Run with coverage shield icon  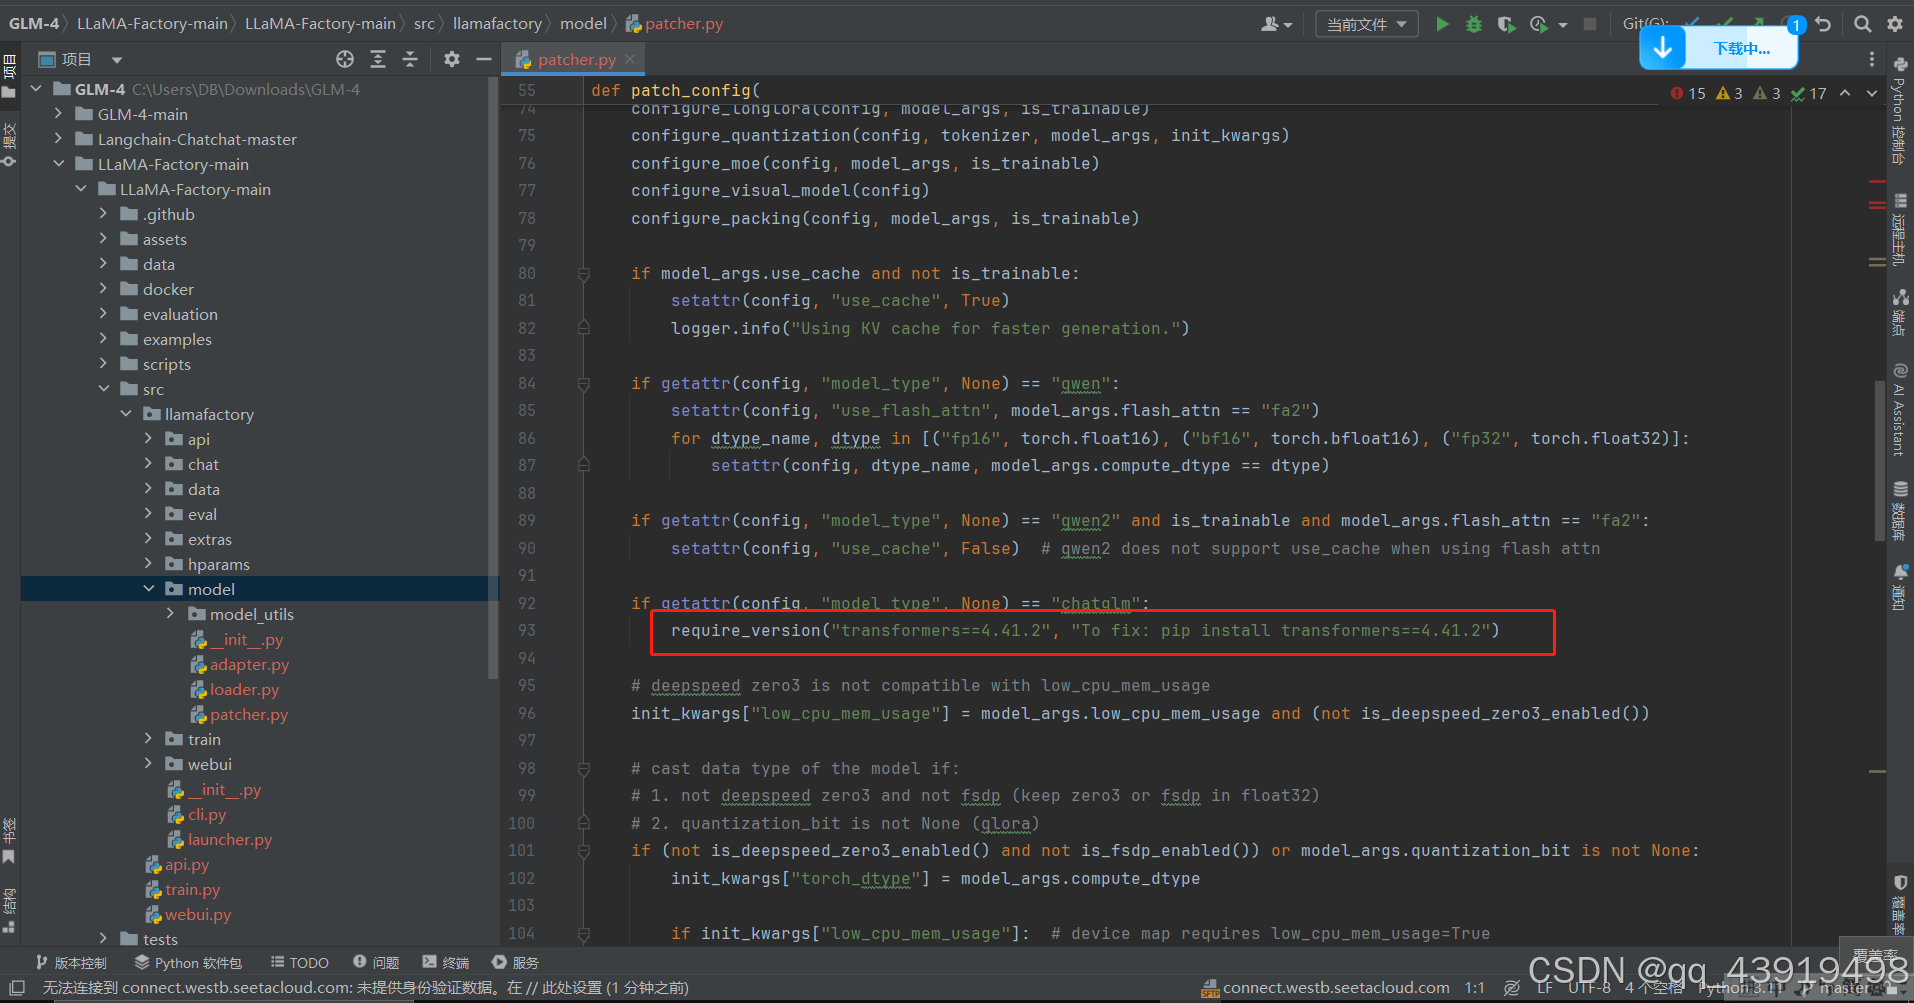point(1506,24)
